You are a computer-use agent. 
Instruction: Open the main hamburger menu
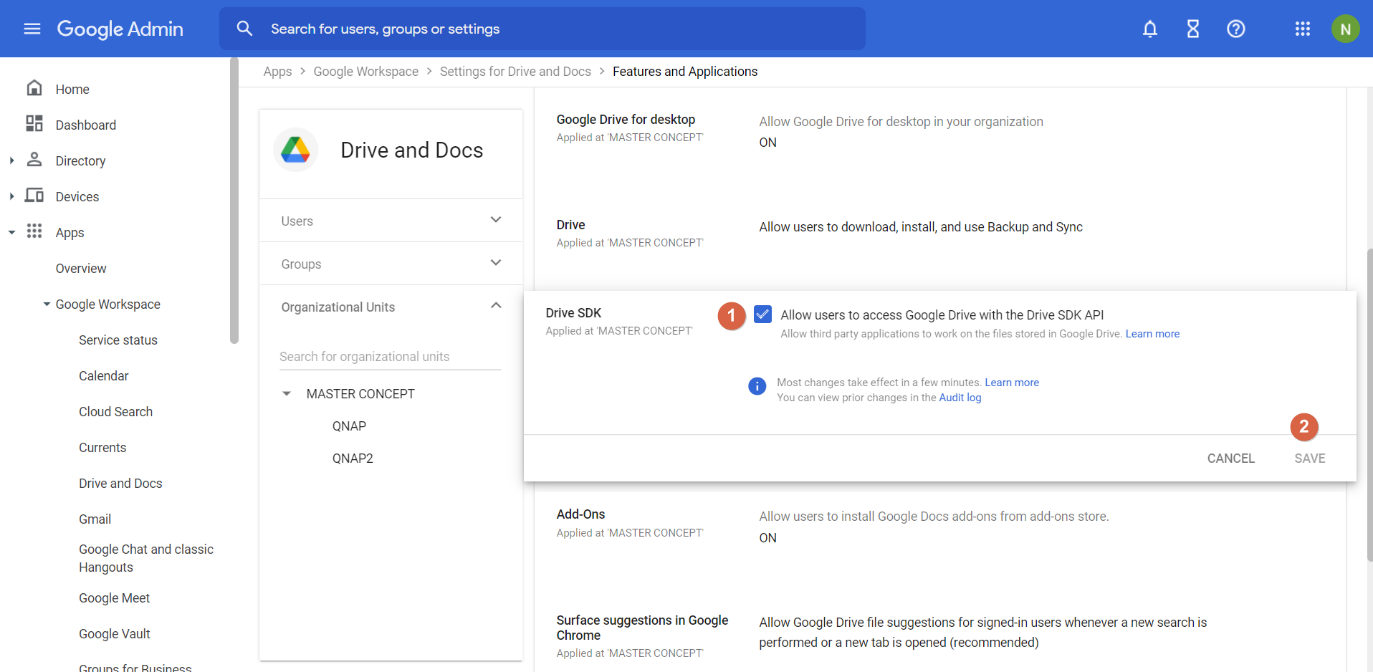(32, 29)
